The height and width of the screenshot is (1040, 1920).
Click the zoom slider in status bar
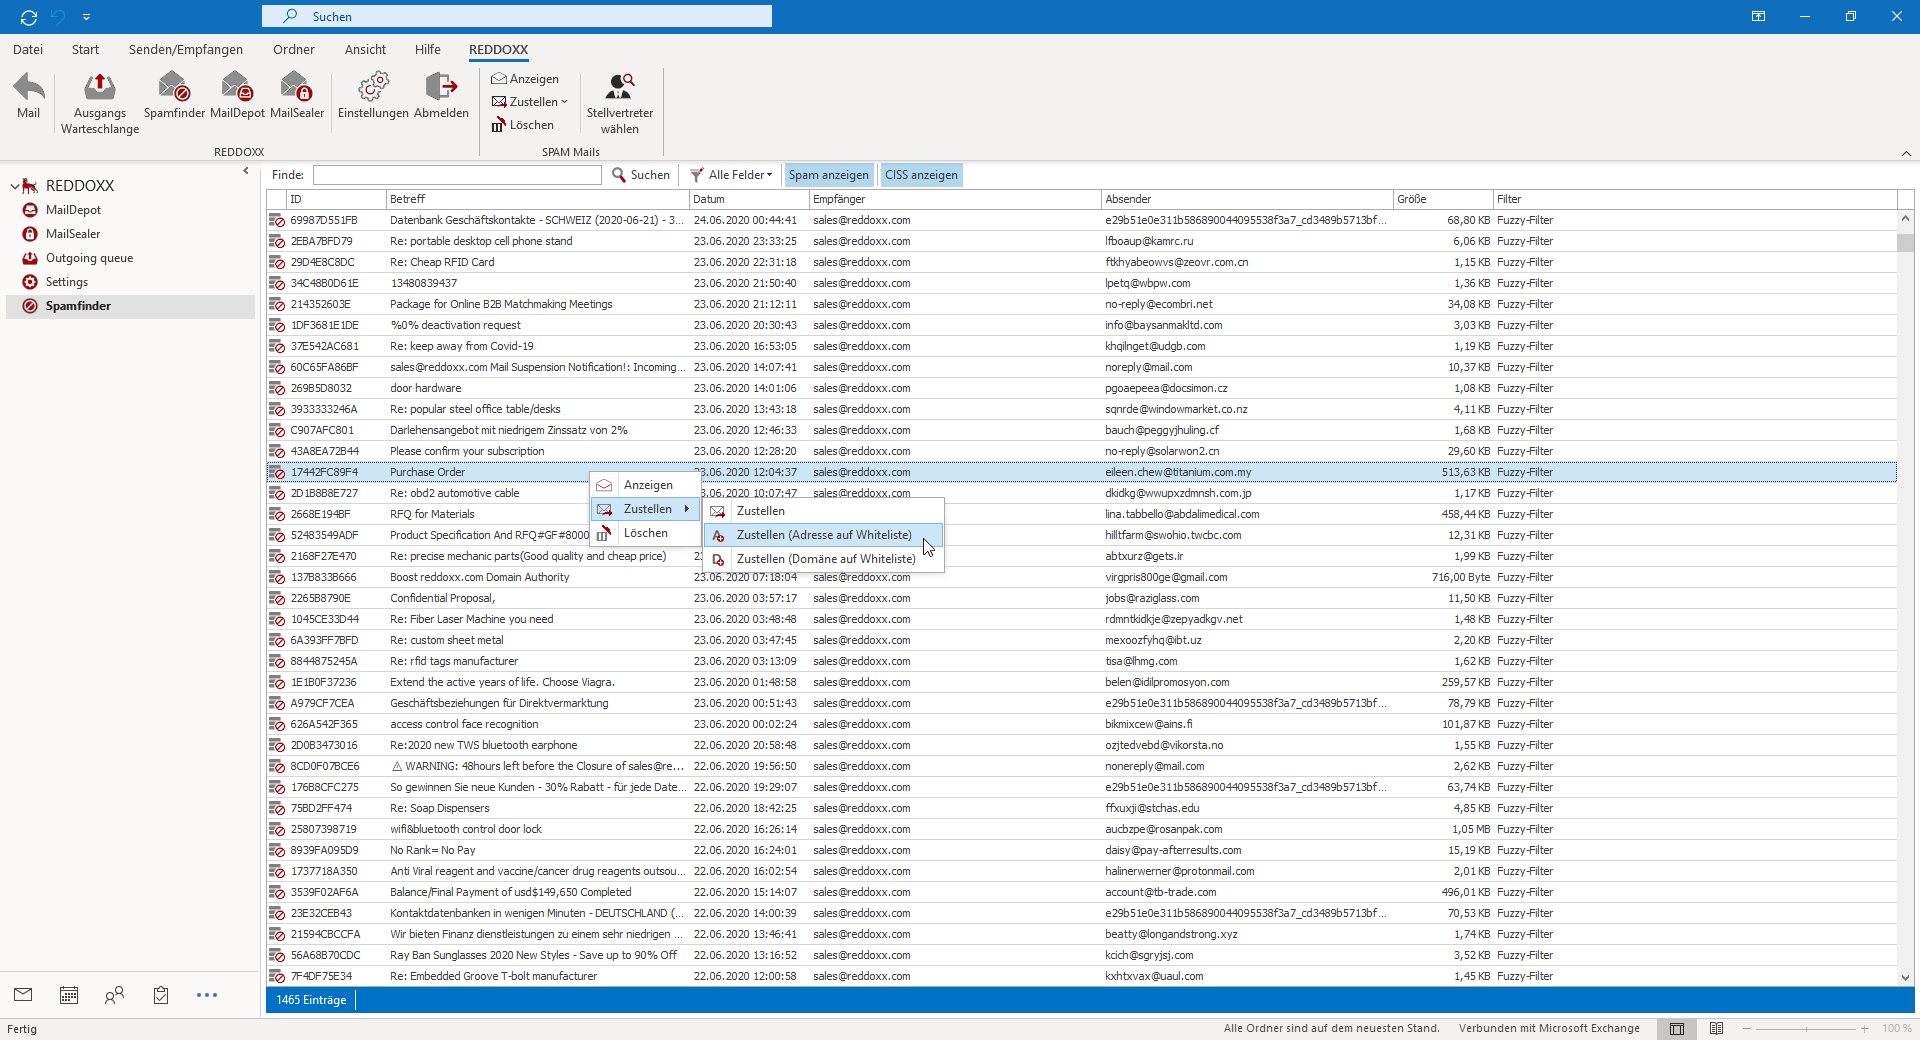click(1806, 1028)
